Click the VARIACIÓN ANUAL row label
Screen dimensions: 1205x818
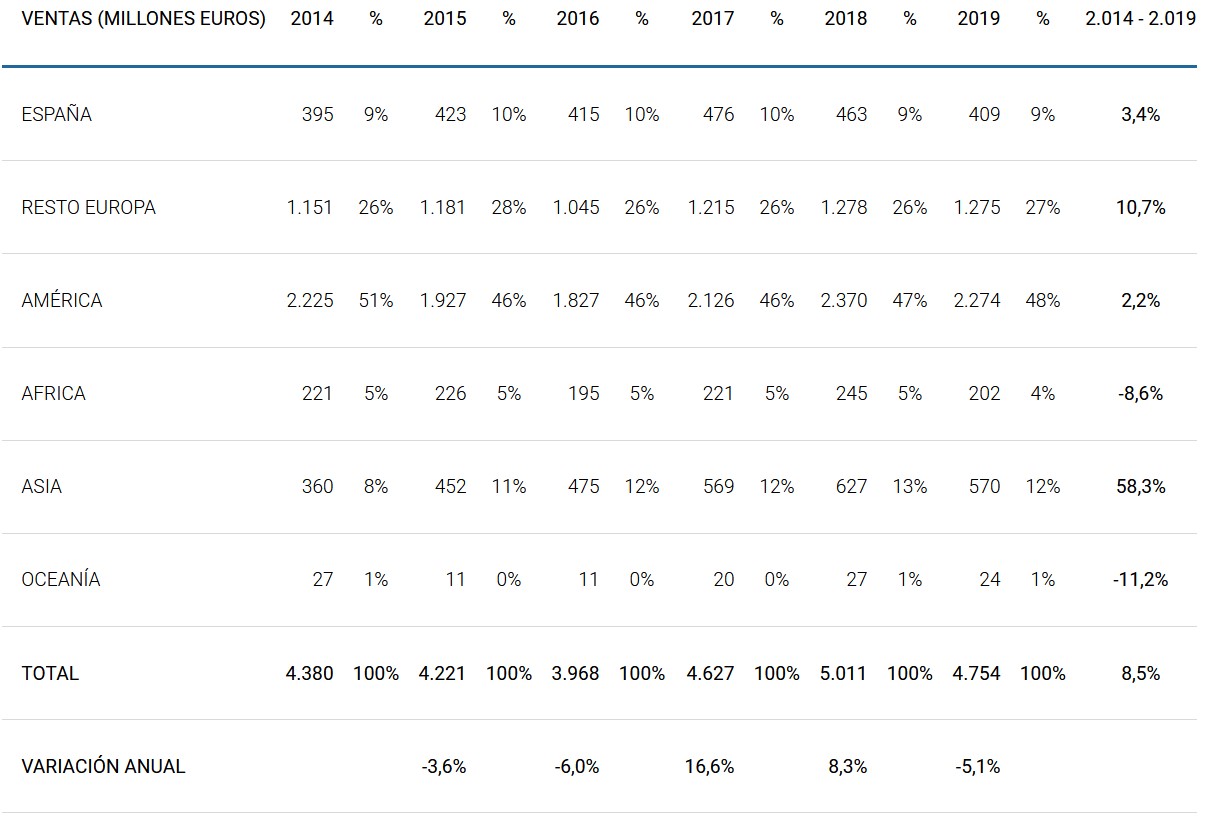(x=103, y=766)
